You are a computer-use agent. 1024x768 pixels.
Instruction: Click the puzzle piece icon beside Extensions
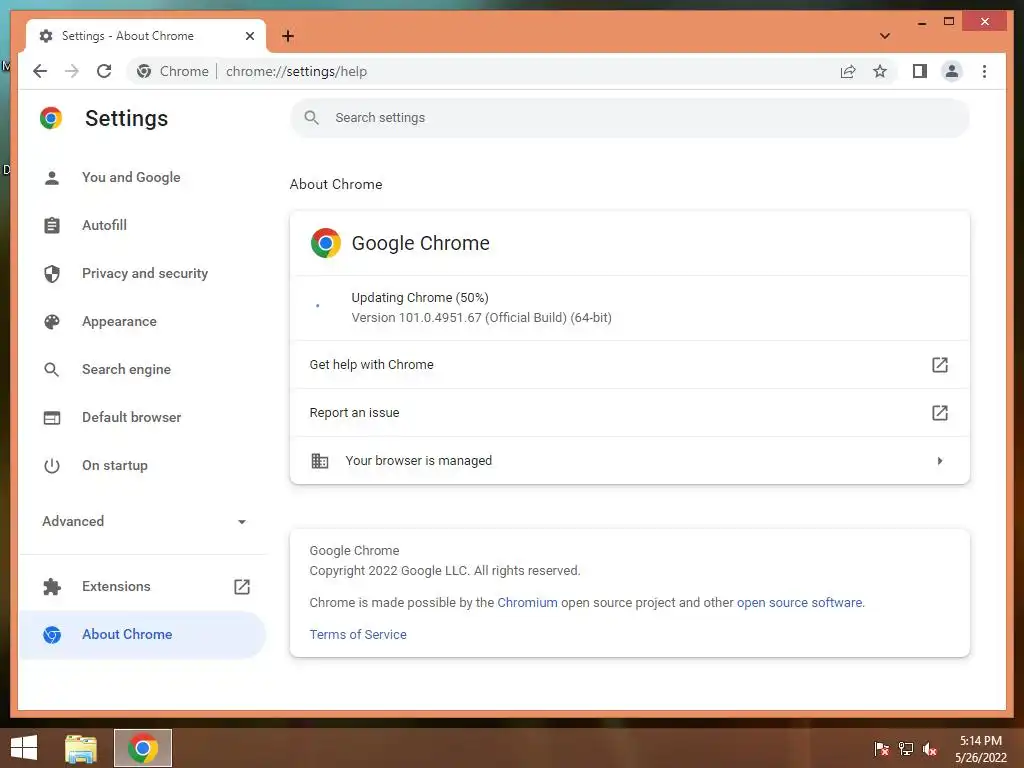coord(52,586)
